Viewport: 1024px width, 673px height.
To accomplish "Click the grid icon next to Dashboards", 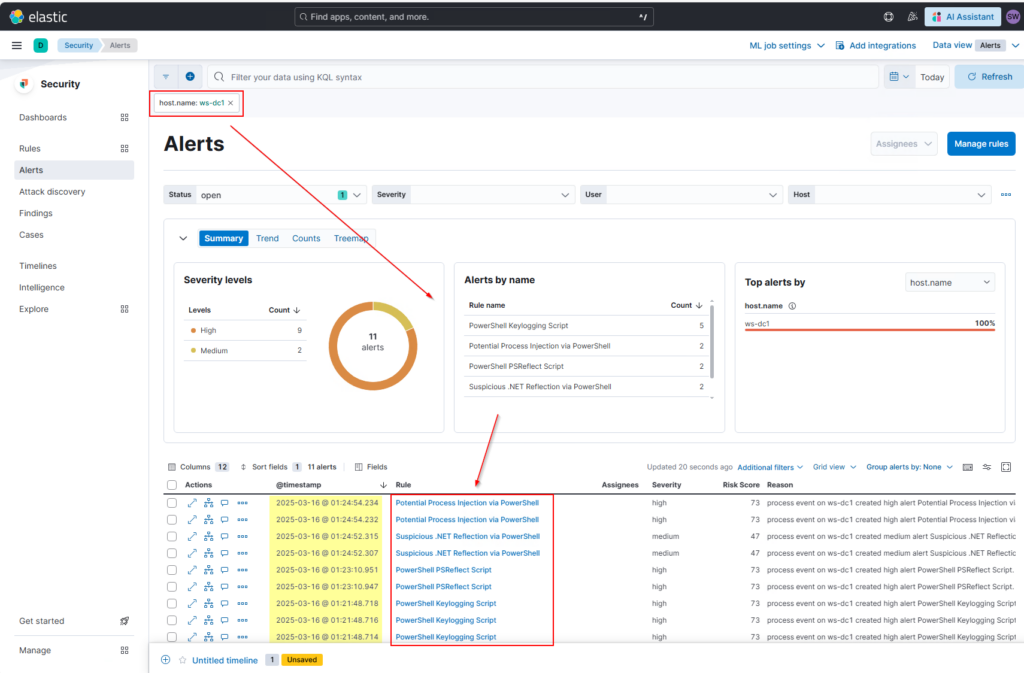I will point(124,117).
